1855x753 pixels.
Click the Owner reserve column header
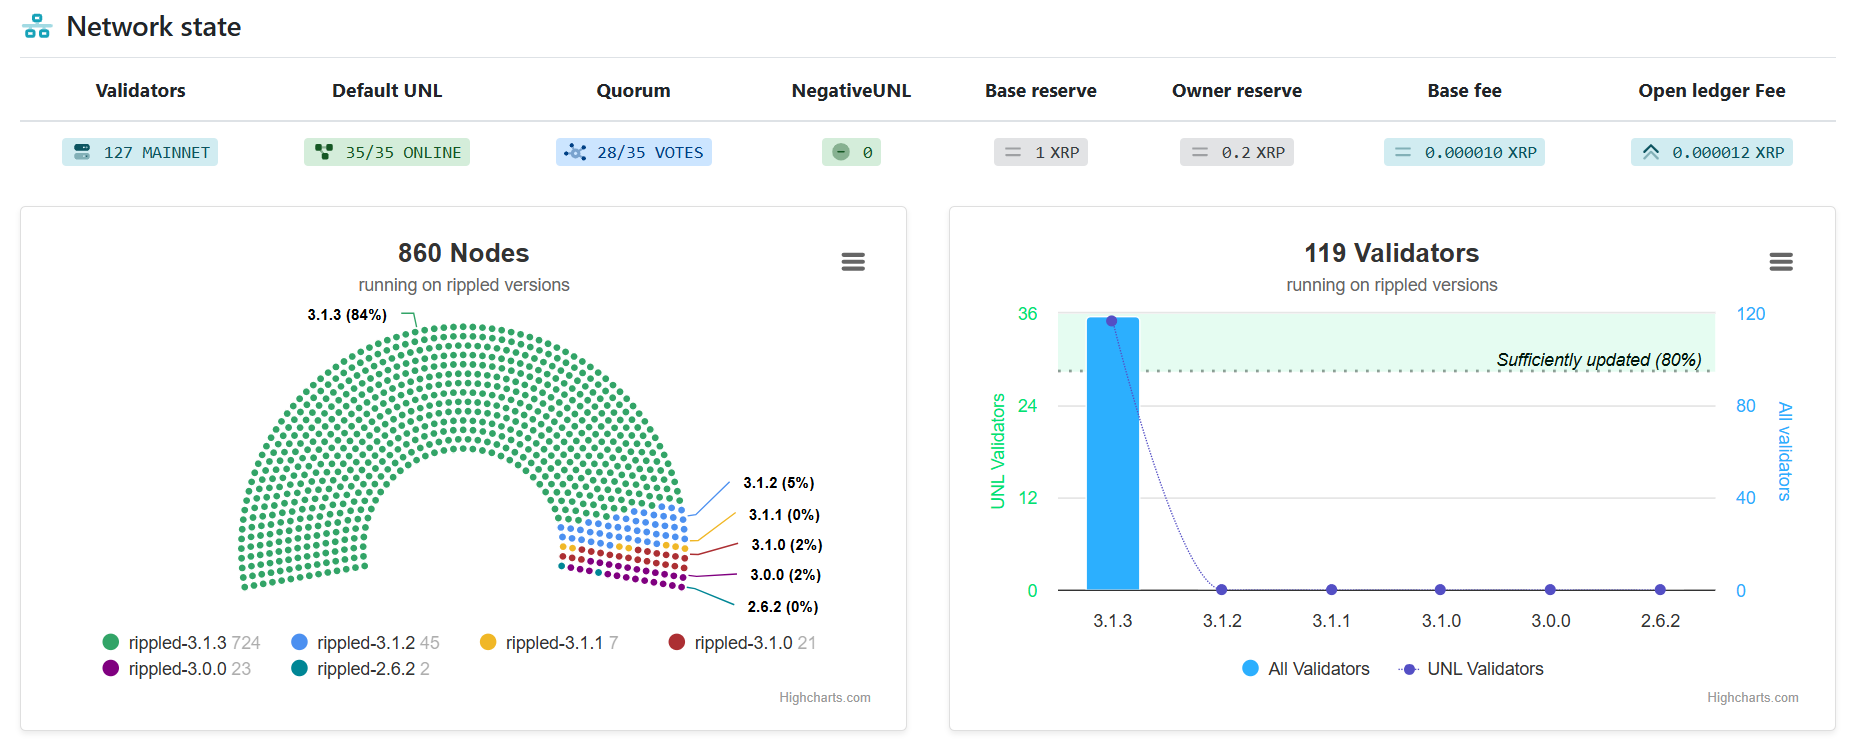coord(1237,90)
